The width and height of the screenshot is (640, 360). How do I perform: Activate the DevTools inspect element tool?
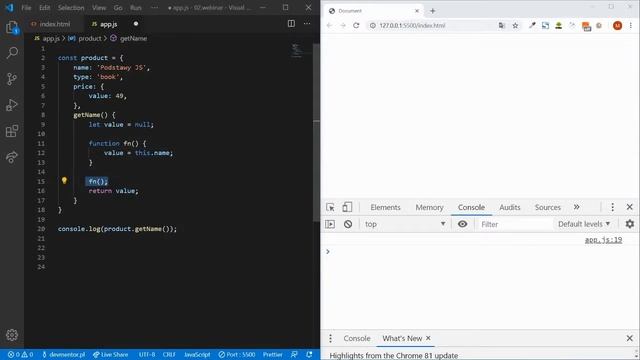pos(330,207)
